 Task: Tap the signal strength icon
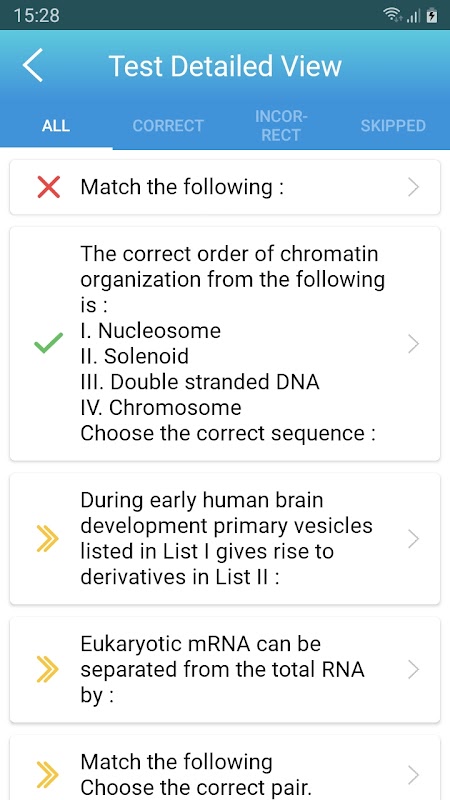click(x=414, y=16)
